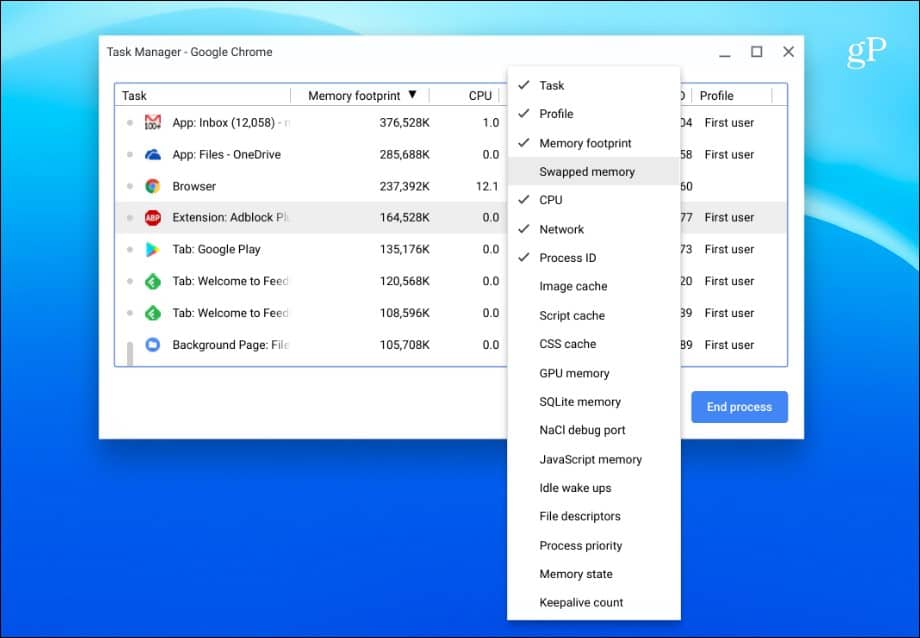Sort by the CPU column header
This screenshot has height=638, width=920.
tap(465, 95)
